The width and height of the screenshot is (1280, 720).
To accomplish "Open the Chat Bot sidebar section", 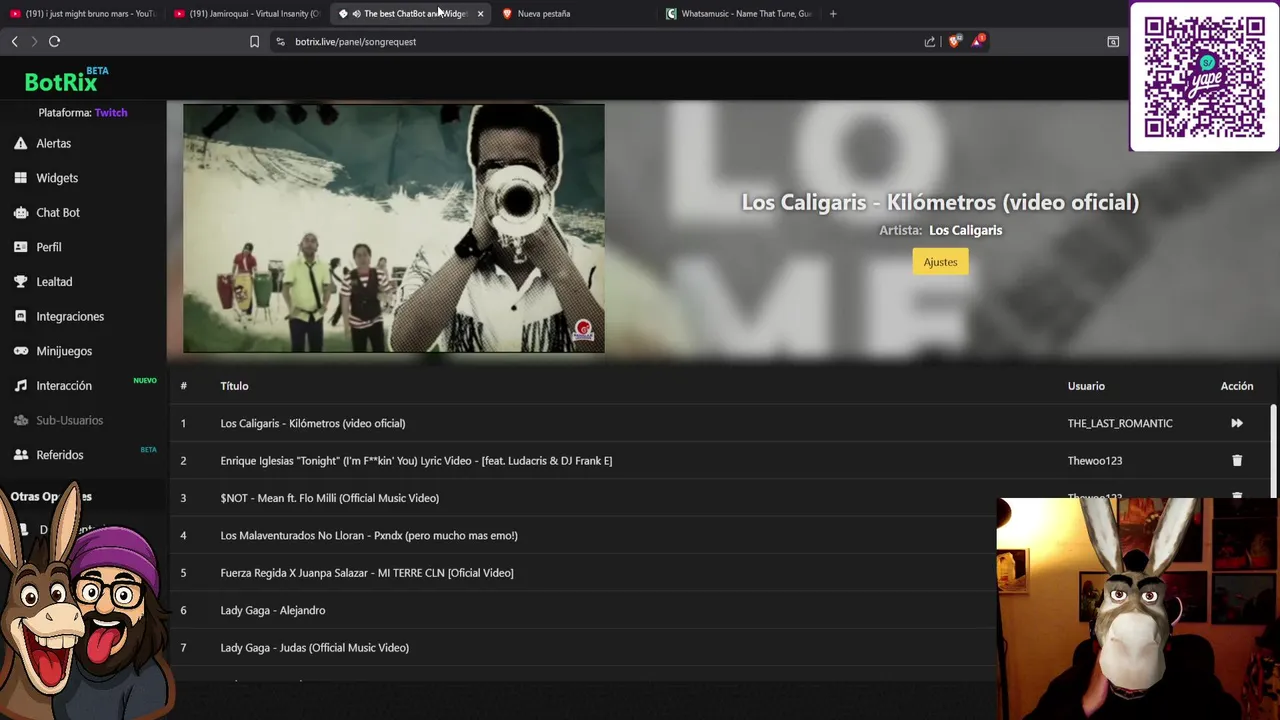I will coord(58,212).
